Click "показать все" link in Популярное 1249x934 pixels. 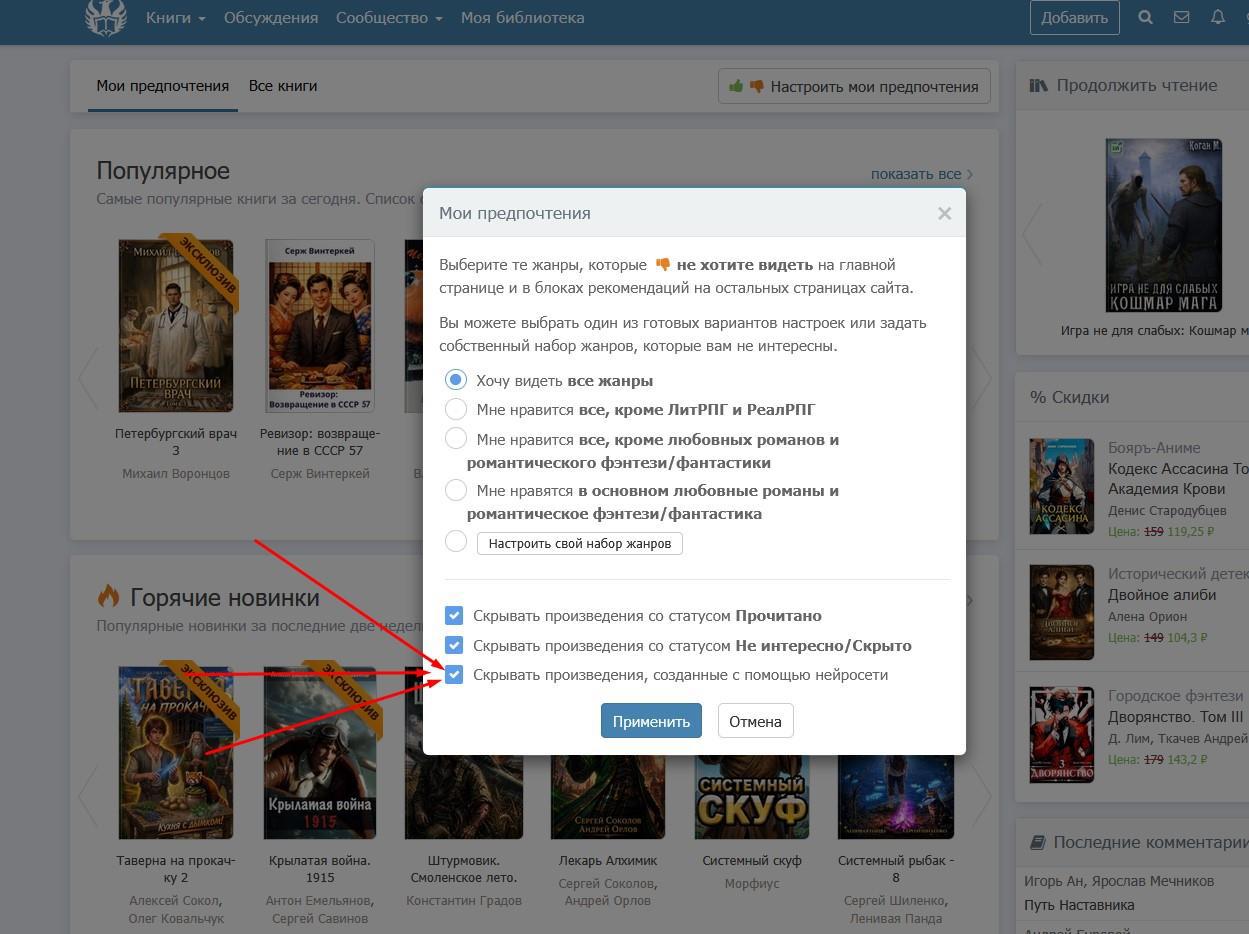click(916, 174)
